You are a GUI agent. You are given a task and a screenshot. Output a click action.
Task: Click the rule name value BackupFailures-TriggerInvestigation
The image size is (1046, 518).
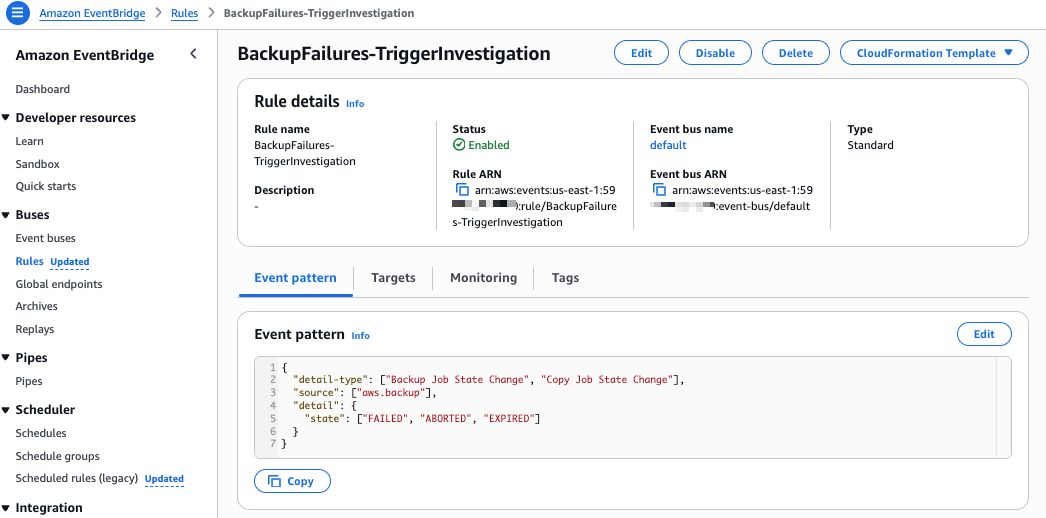[x=305, y=153]
